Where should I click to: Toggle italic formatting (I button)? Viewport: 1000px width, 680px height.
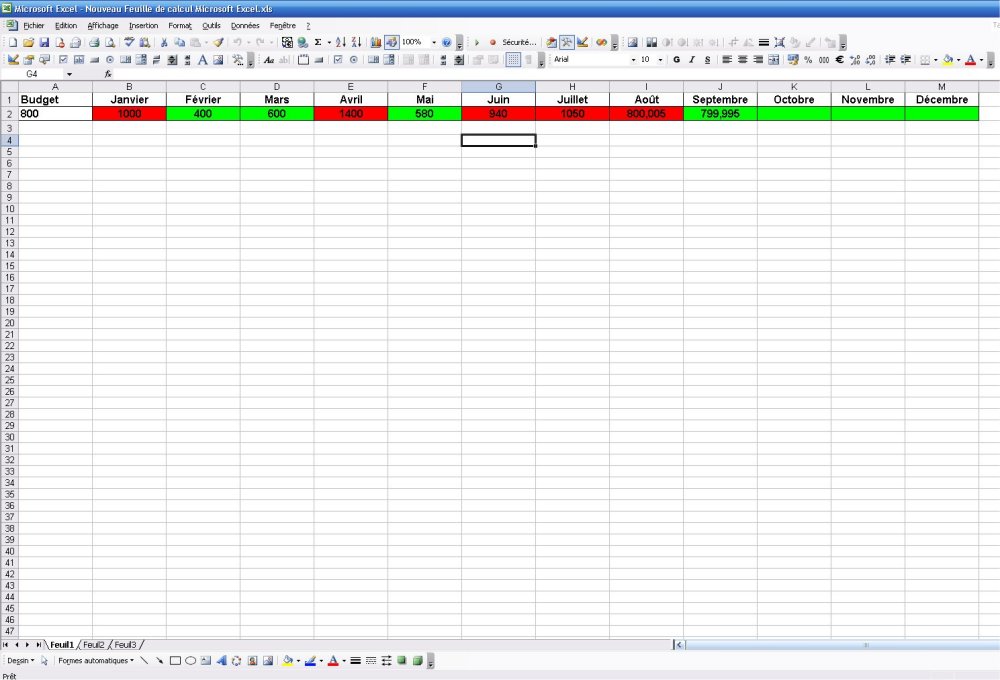pyautogui.click(x=691, y=60)
